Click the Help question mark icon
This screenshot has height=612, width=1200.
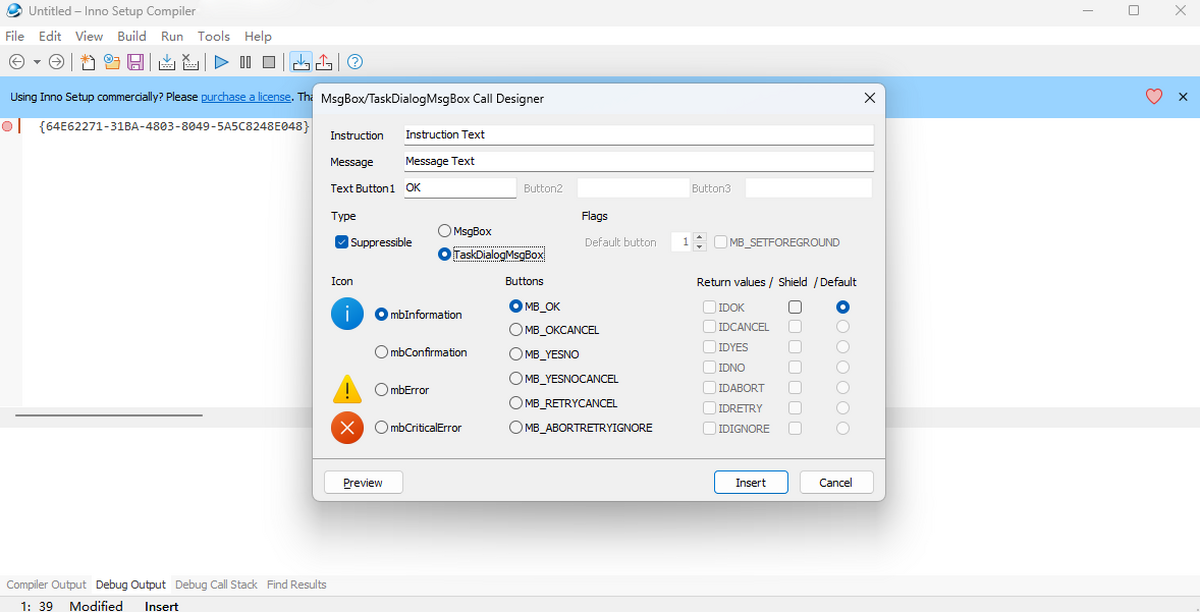tap(354, 62)
